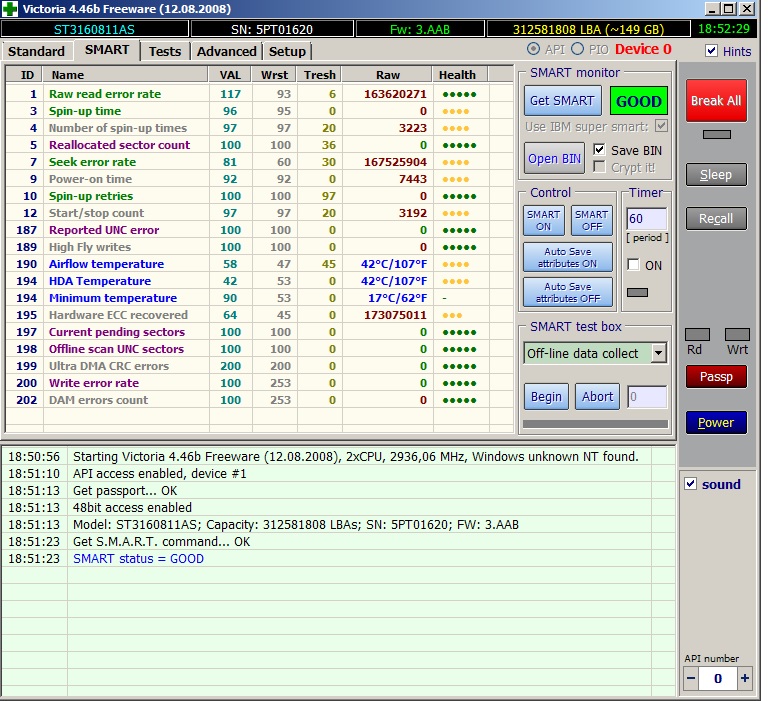The width and height of the screenshot is (768, 701).
Task: Decrease API number with minus button
Action: pos(690,678)
